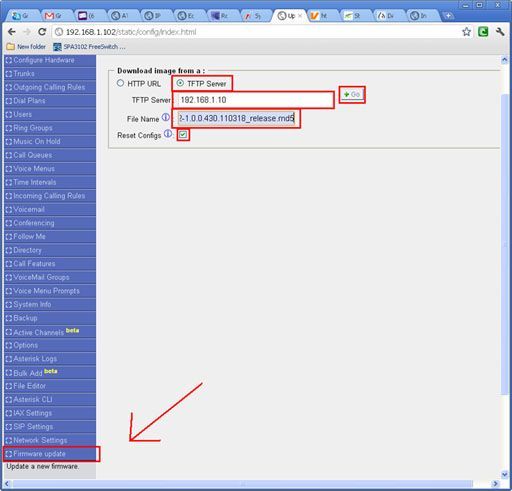Open Follow Me in sidebar
Image resolution: width=512 pixels, height=491 pixels.
point(50,237)
